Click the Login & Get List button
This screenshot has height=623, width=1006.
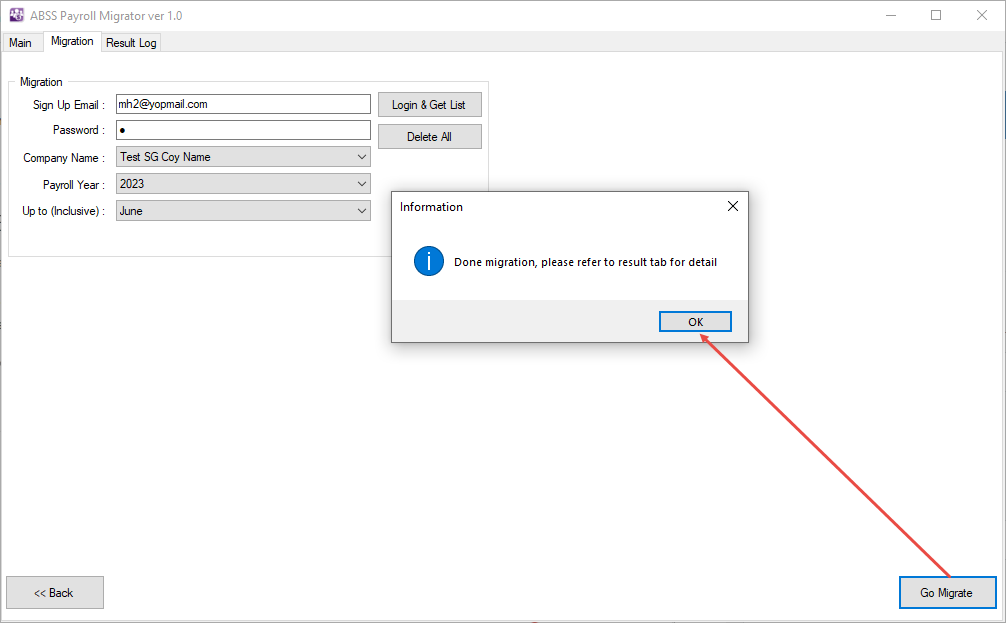point(429,105)
